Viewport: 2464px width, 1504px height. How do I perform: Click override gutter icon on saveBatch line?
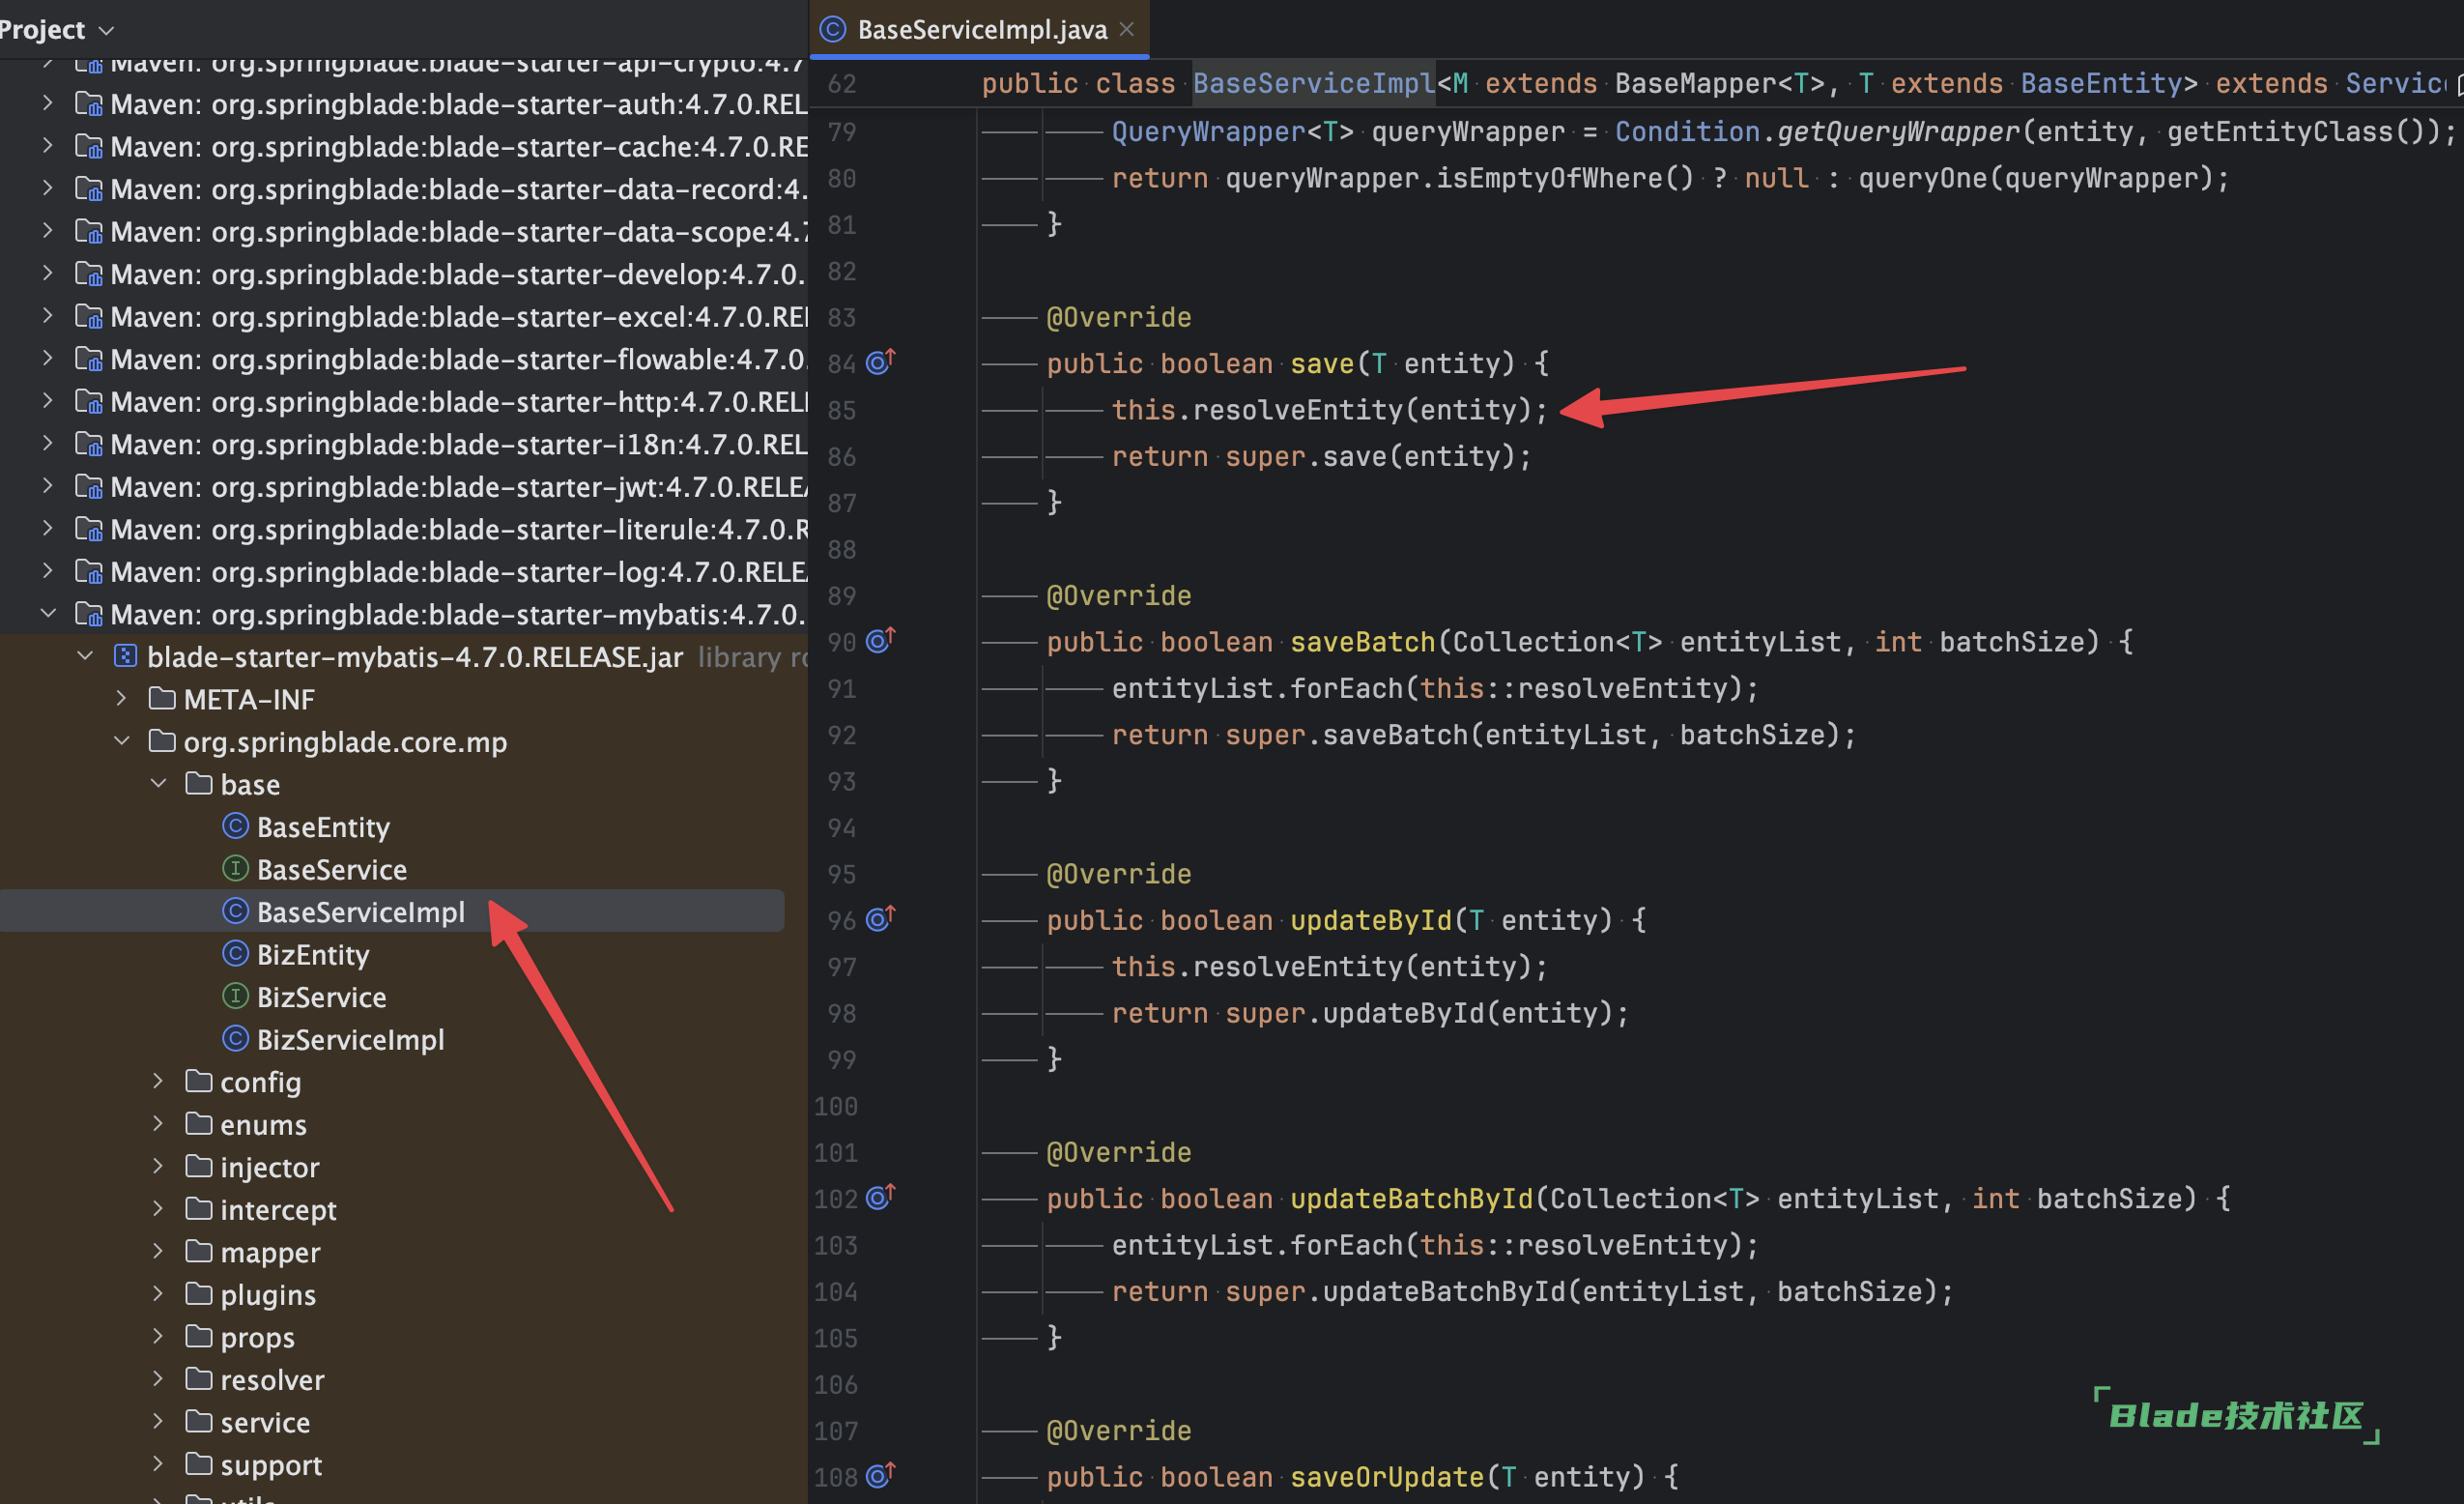coord(880,640)
